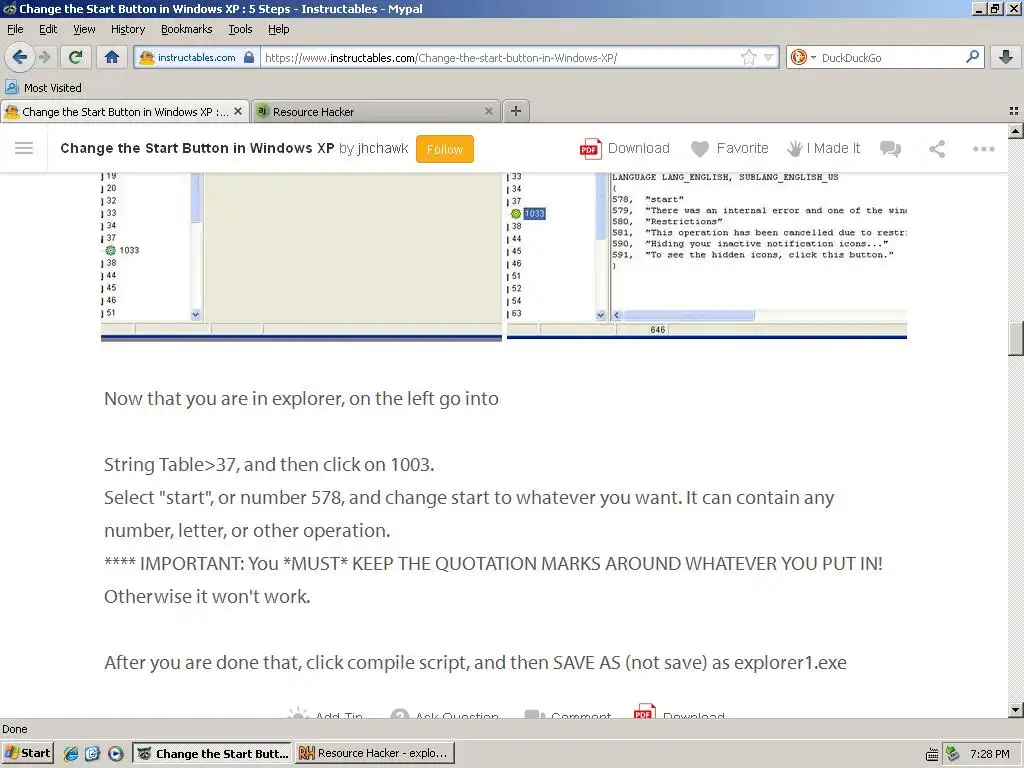Close the Resource Hacker tab
1024x768 pixels.
point(488,112)
